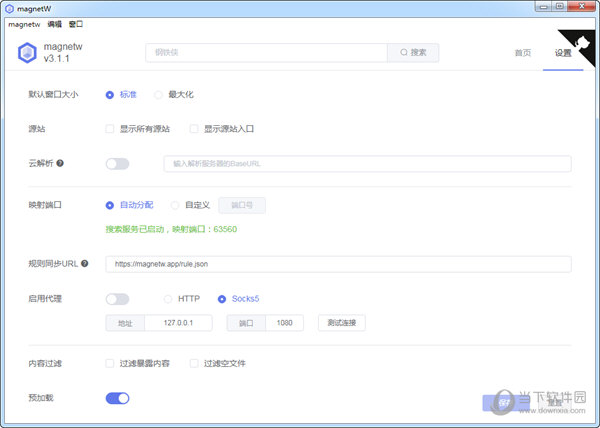Click the GitHub cat corner icon
Screen dimensions: 600x428
click(x=582, y=42)
